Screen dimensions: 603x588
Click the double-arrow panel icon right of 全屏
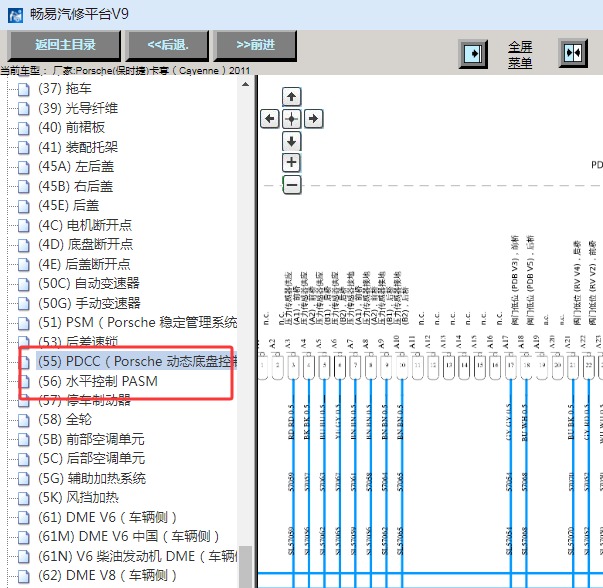click(573, 53)
